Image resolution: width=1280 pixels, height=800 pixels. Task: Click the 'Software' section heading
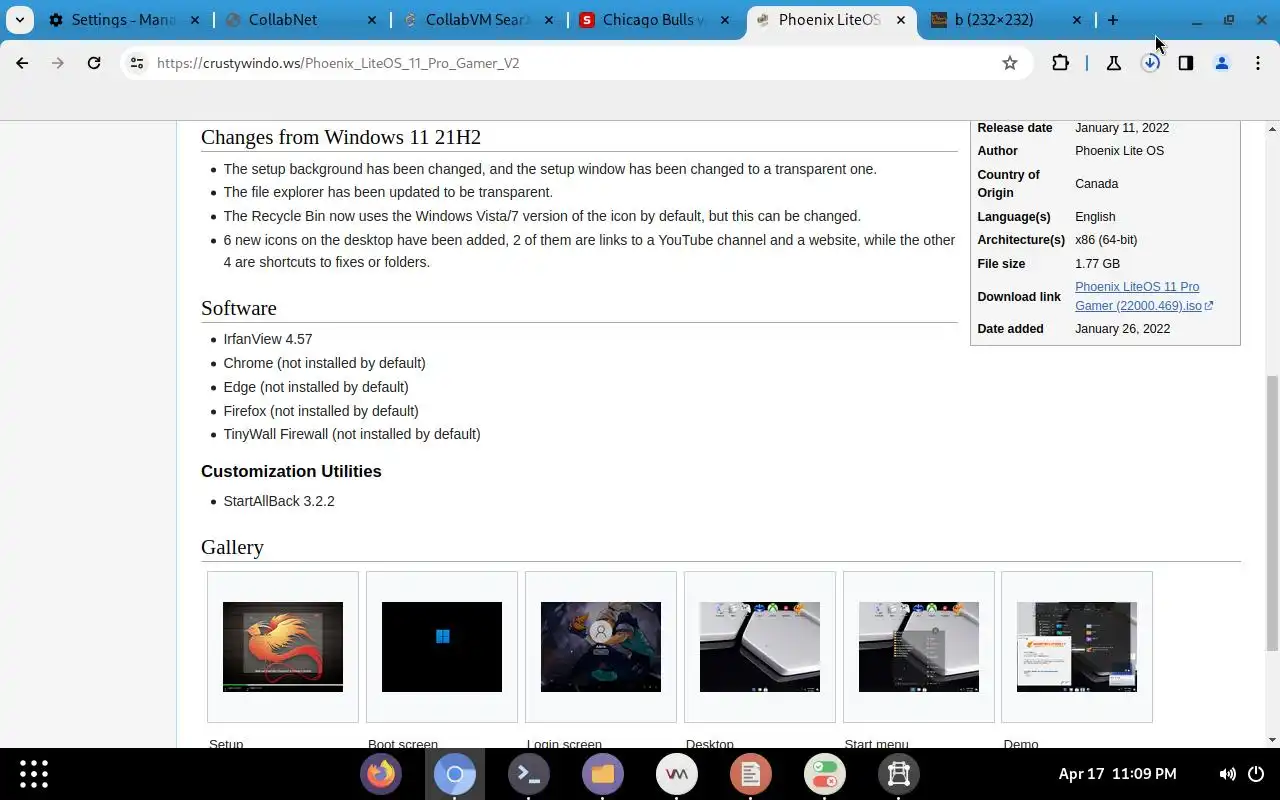(x=239, y=308)
